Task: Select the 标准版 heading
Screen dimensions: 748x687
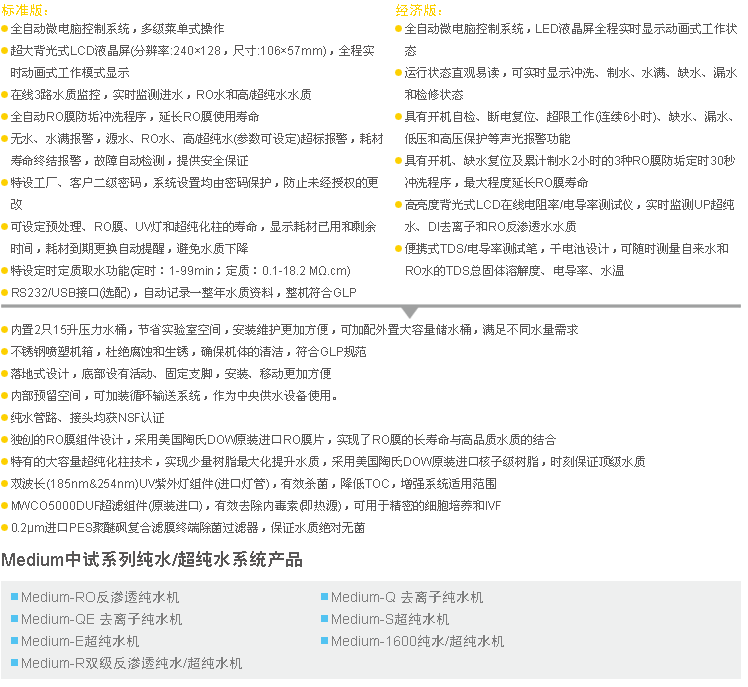Action: coord(24,8)
